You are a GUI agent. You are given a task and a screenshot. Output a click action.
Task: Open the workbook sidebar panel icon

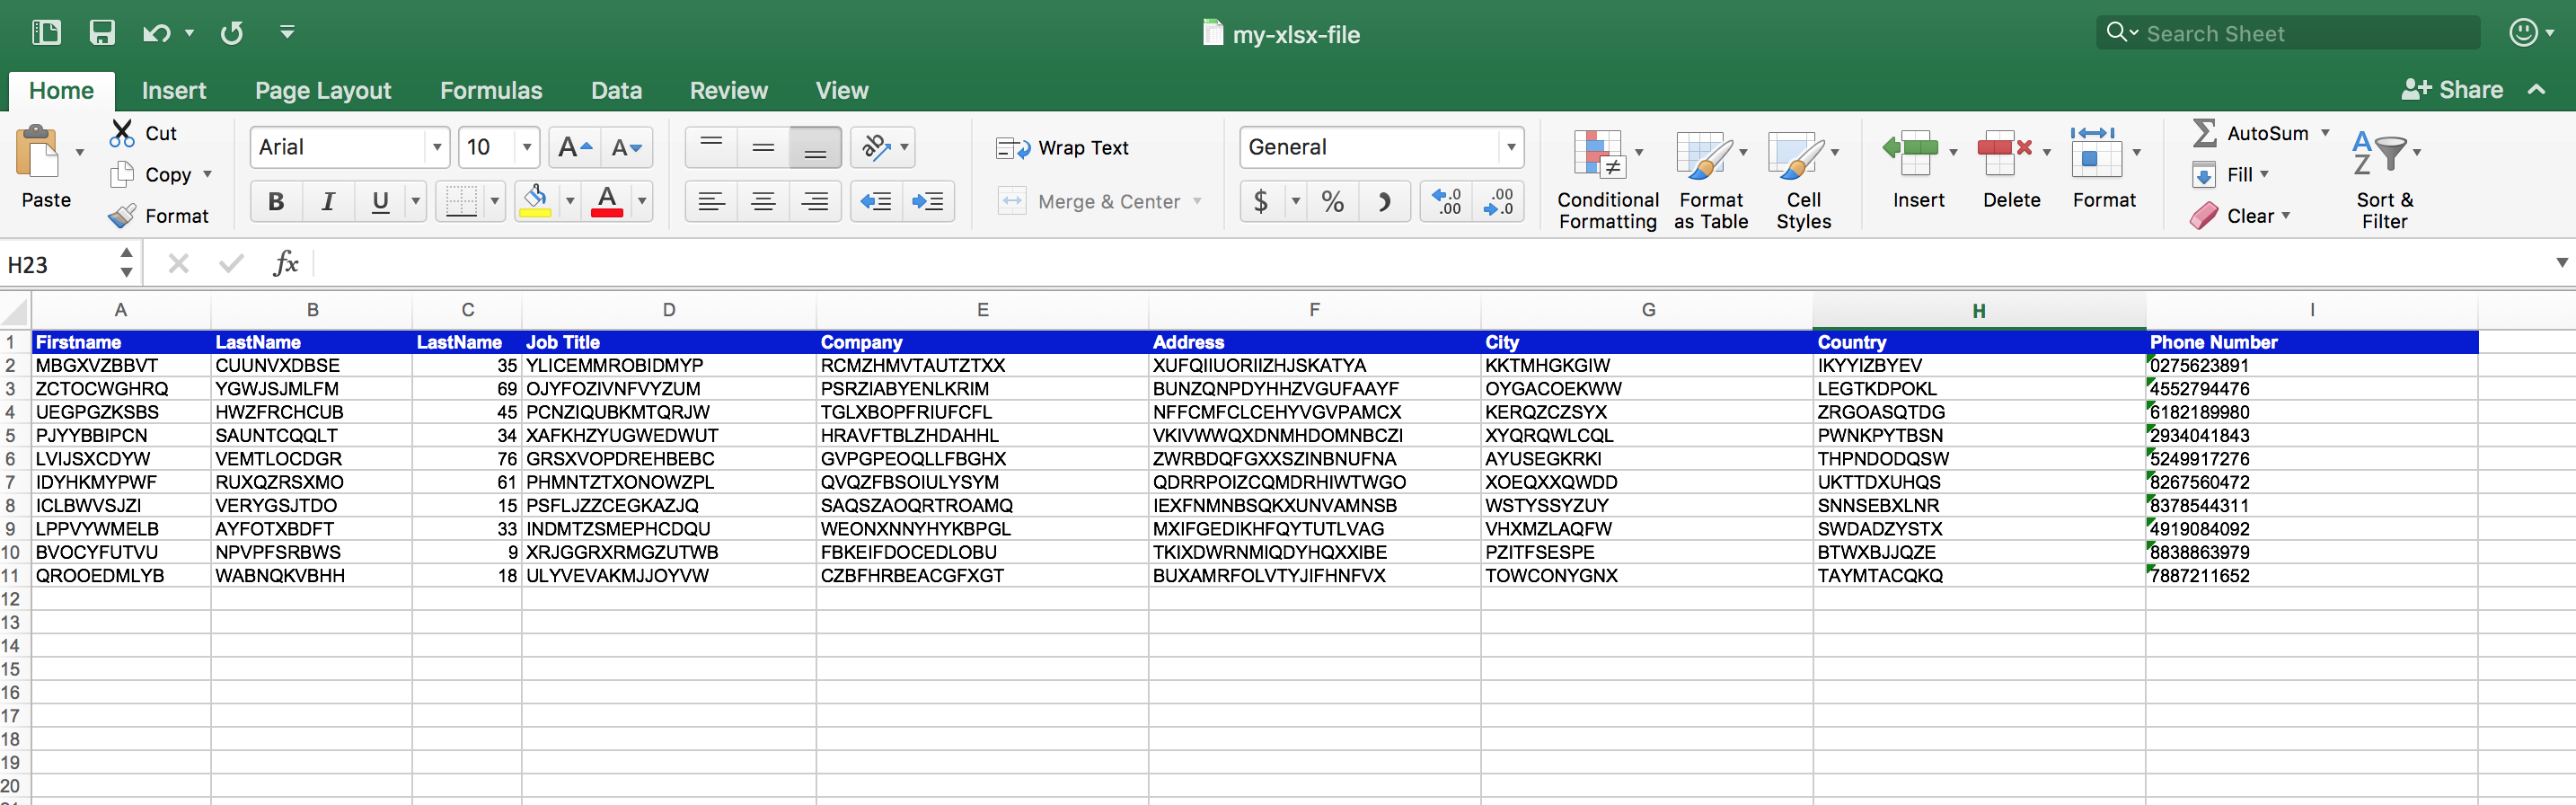(46, 33)
